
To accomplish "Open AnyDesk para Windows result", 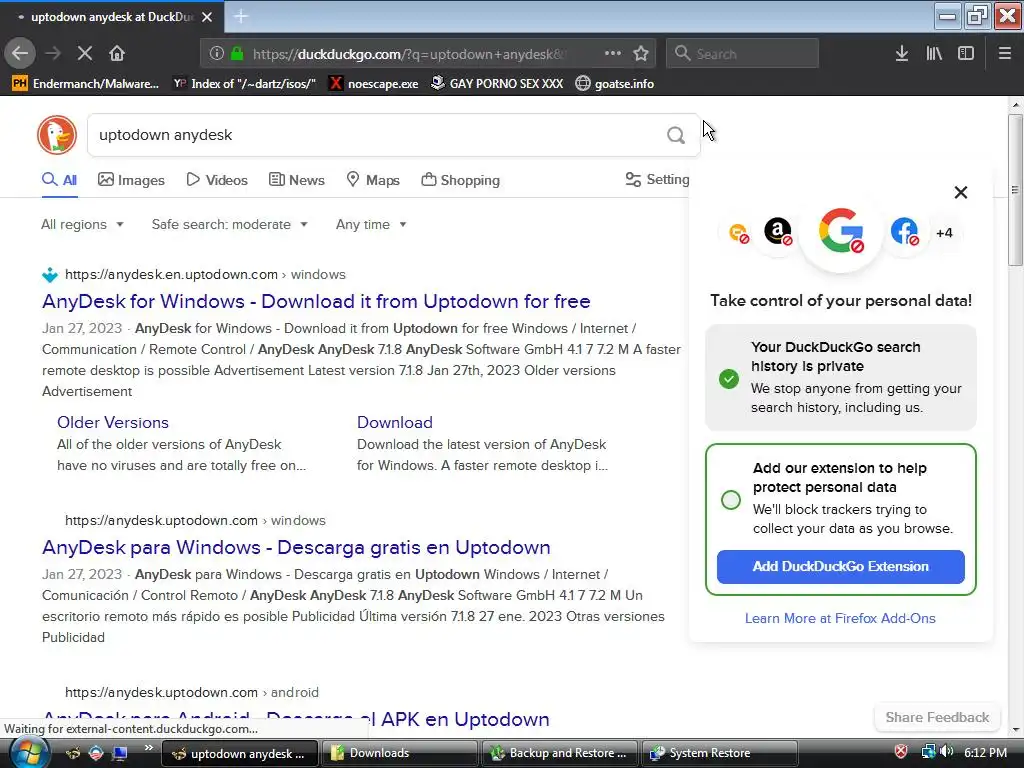I will pos(296,547).
